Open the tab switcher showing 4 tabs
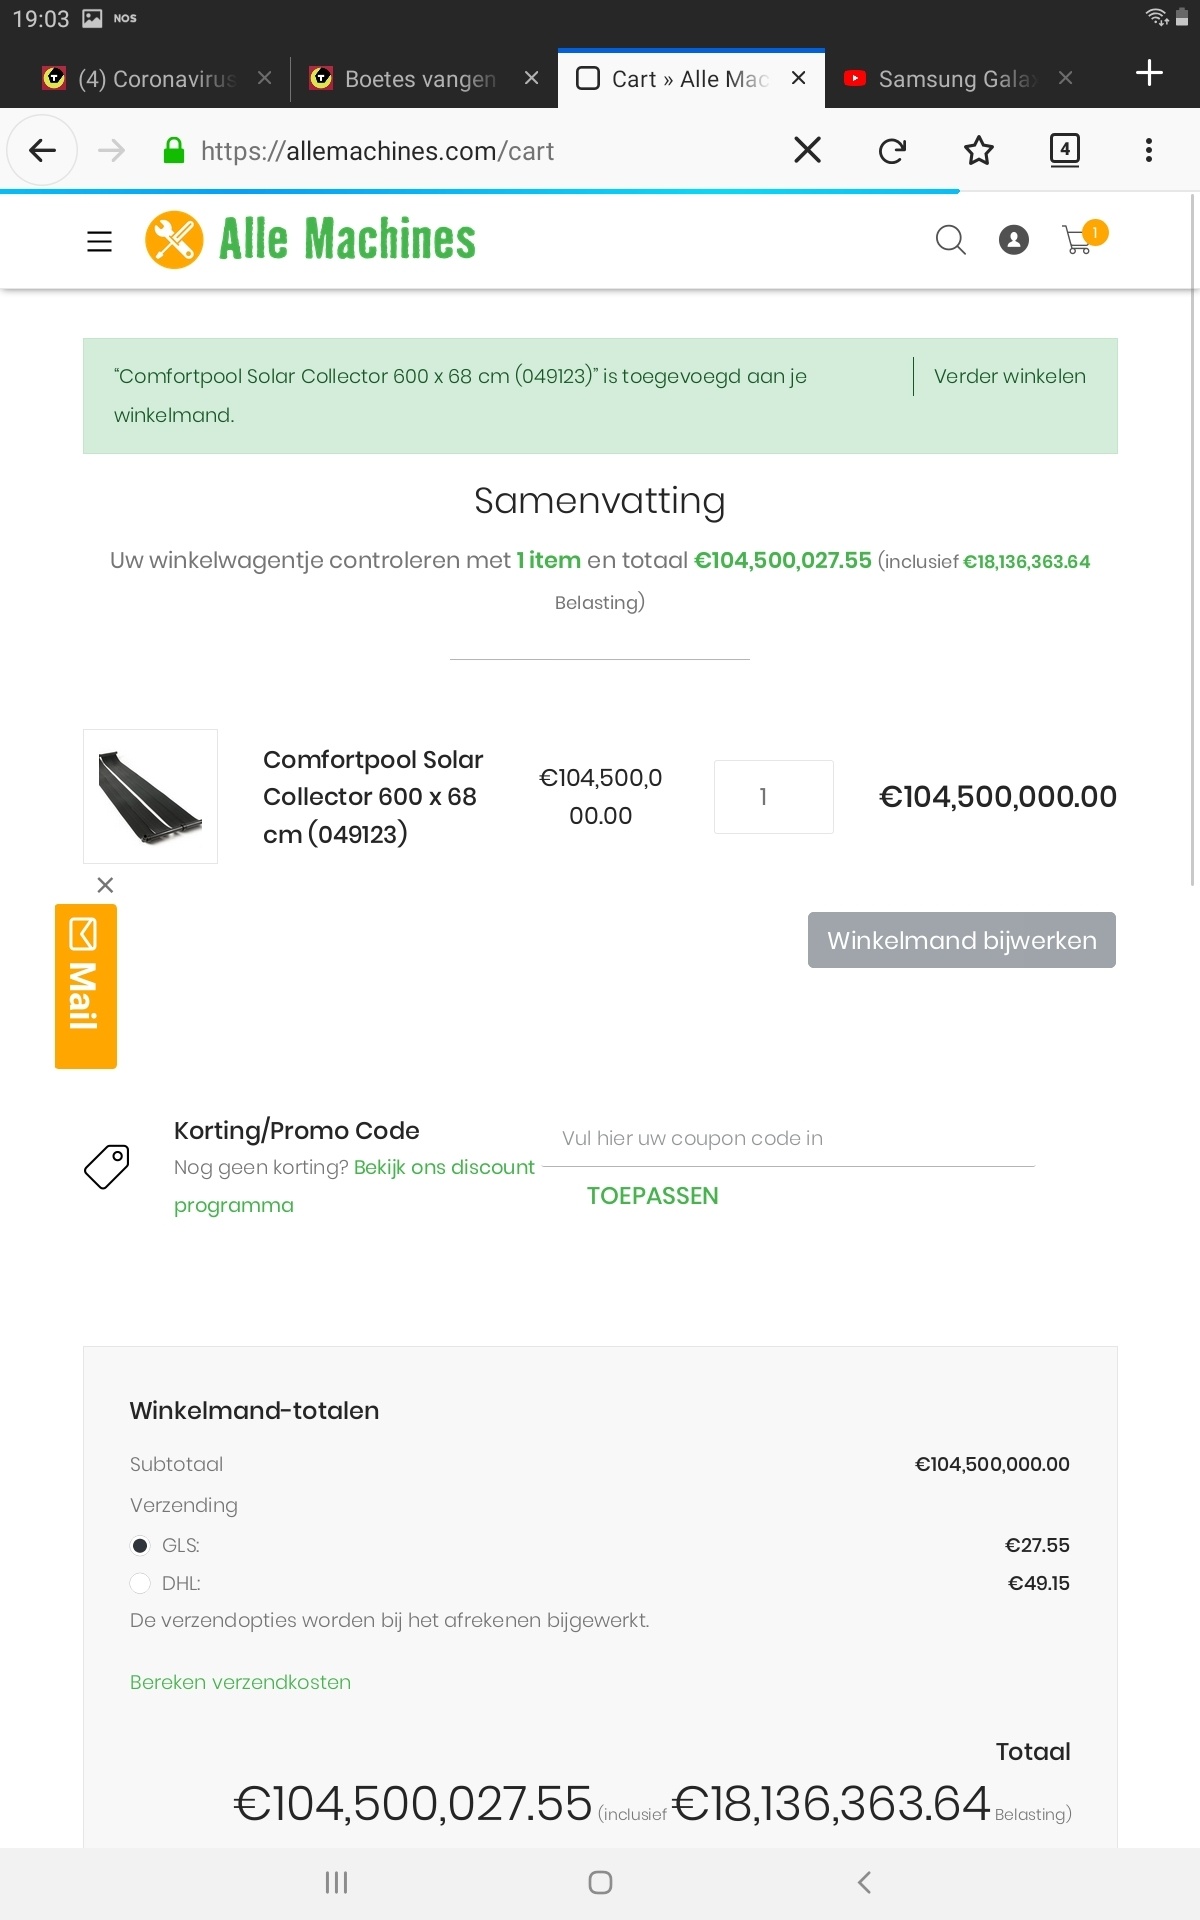The height and width of the screenshot is (1920, 1200). coord(1064,150)
